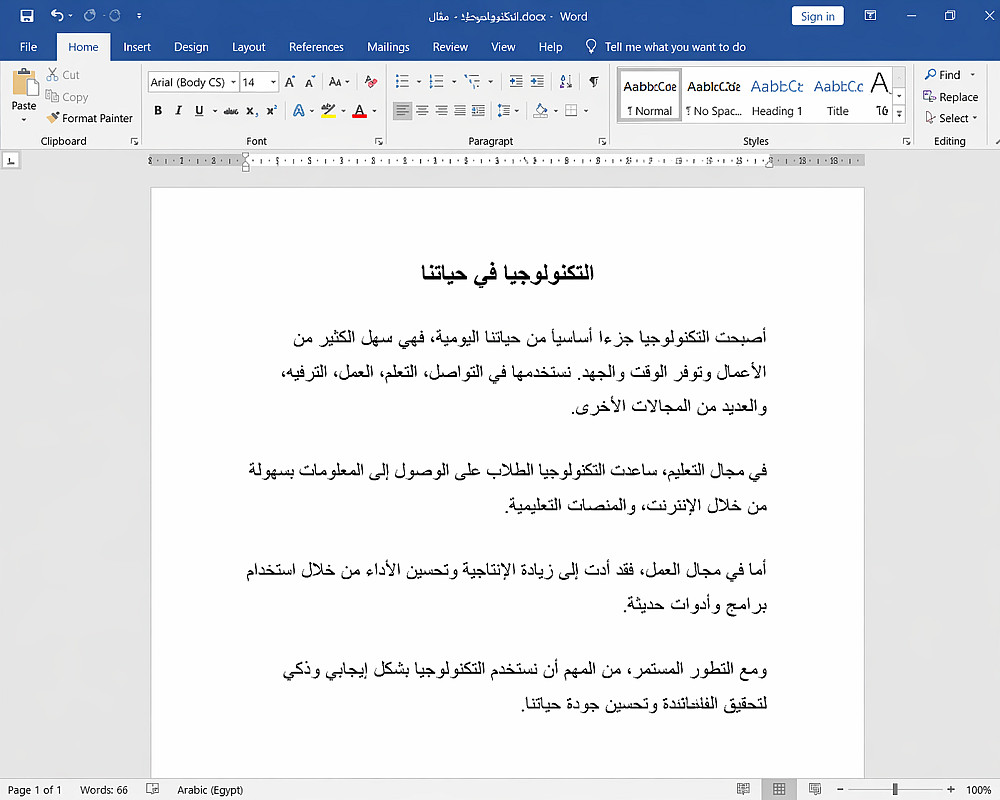
Task: Decrease paragraph indent
Action: pyautogui.click(x=516, y=82)
